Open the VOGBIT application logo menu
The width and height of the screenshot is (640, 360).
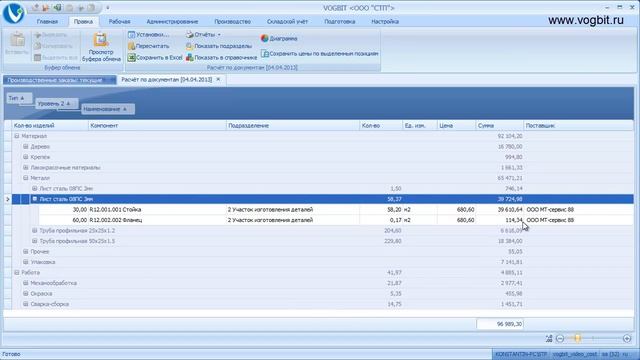[x=14, y=13]
